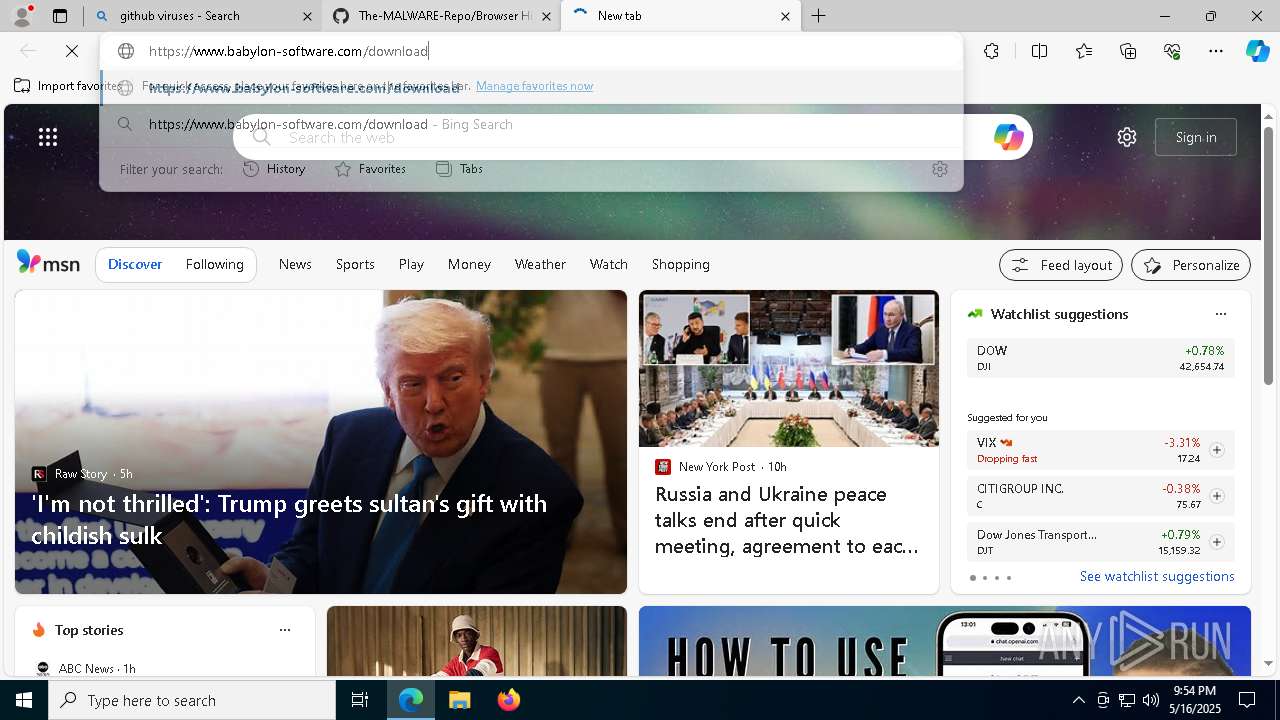Open Top stories more options
The image size is (1280, 720).
click(285, 630)
